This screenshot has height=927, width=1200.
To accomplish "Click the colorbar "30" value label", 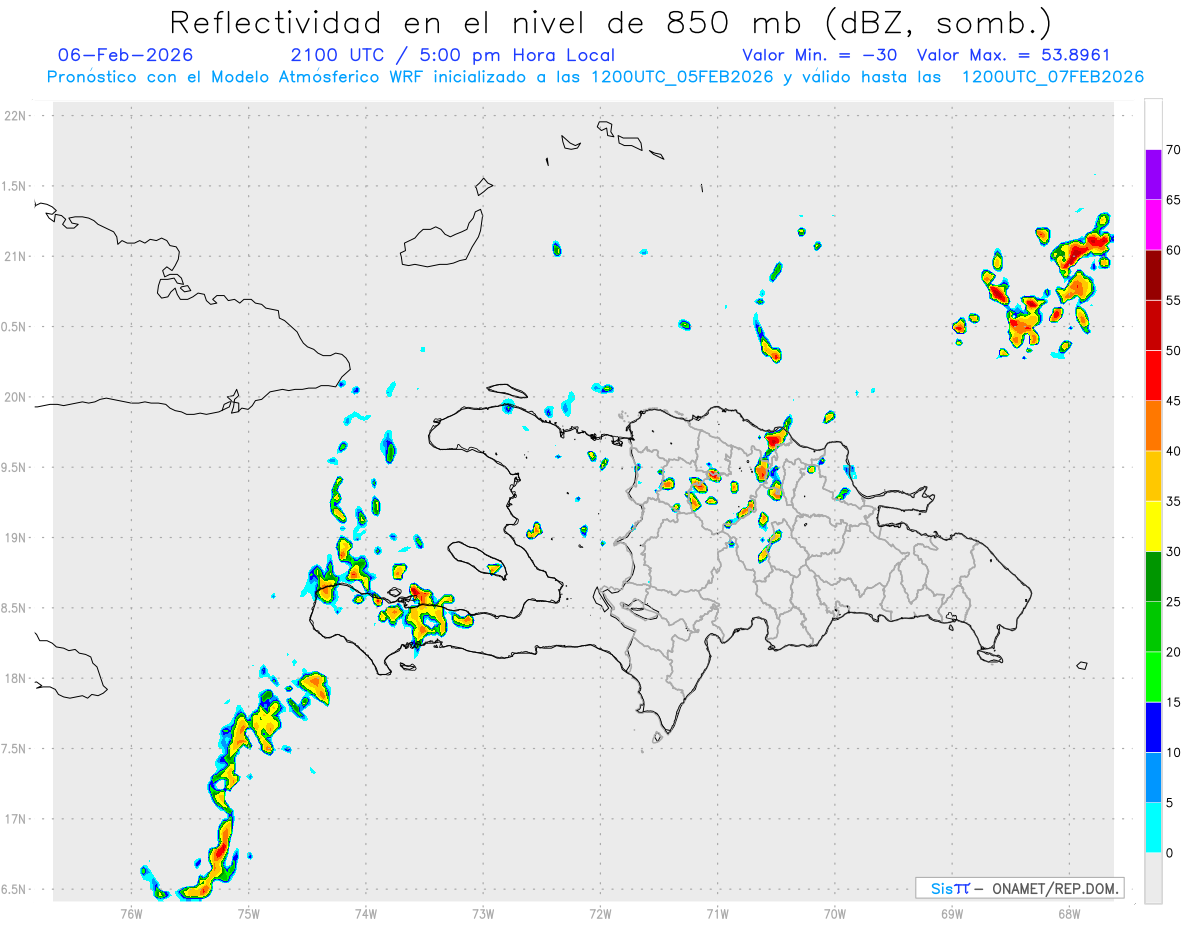I will tap(1174, 552).
